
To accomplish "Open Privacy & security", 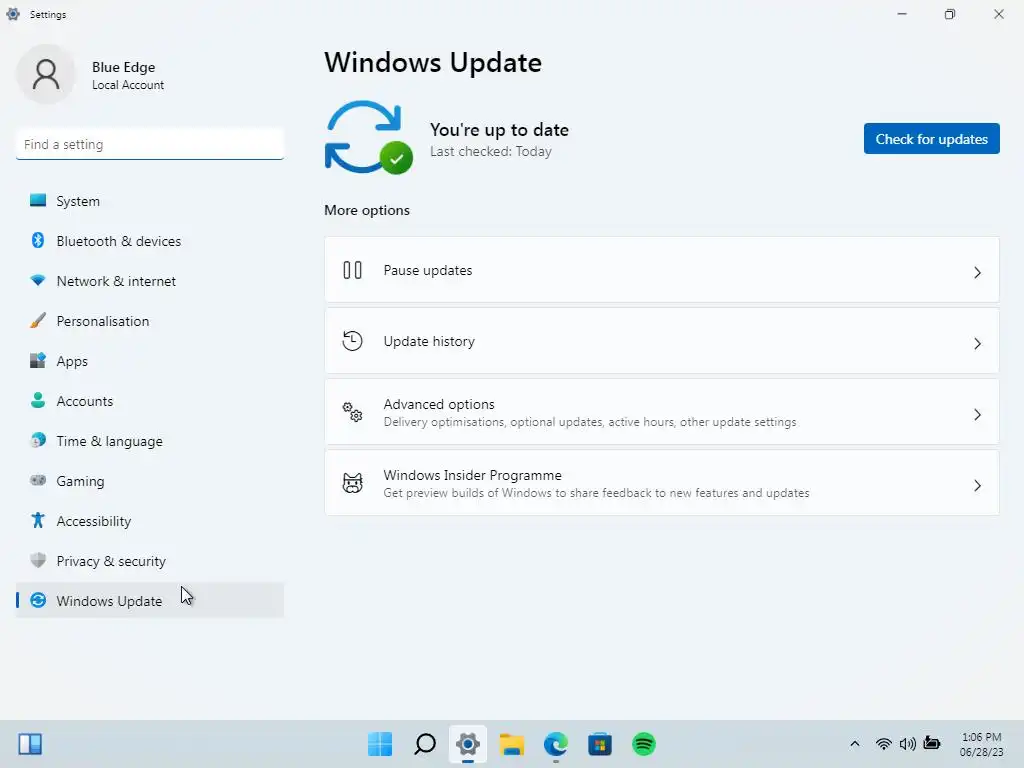I will pyautogui.click(x=150, y=560).
